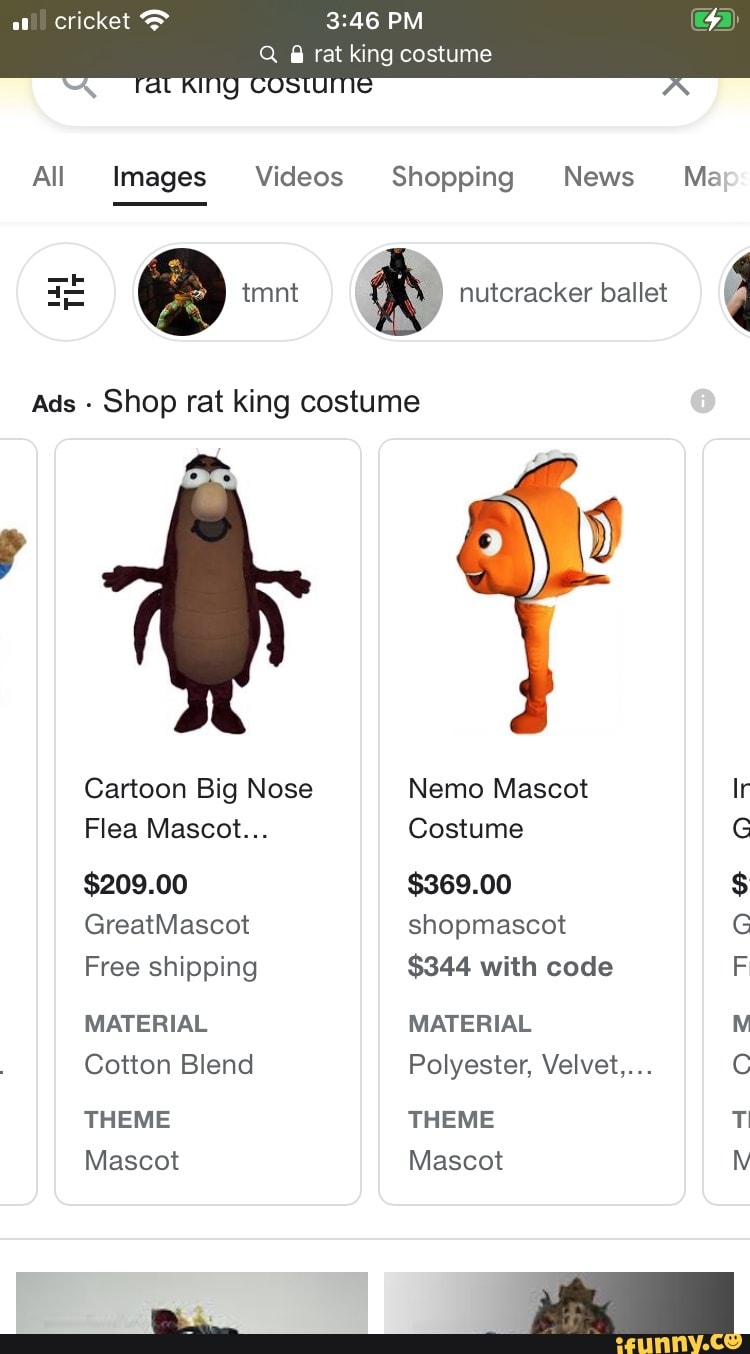
Task: Toggle the Images tab underline selection
Action: 159,177
